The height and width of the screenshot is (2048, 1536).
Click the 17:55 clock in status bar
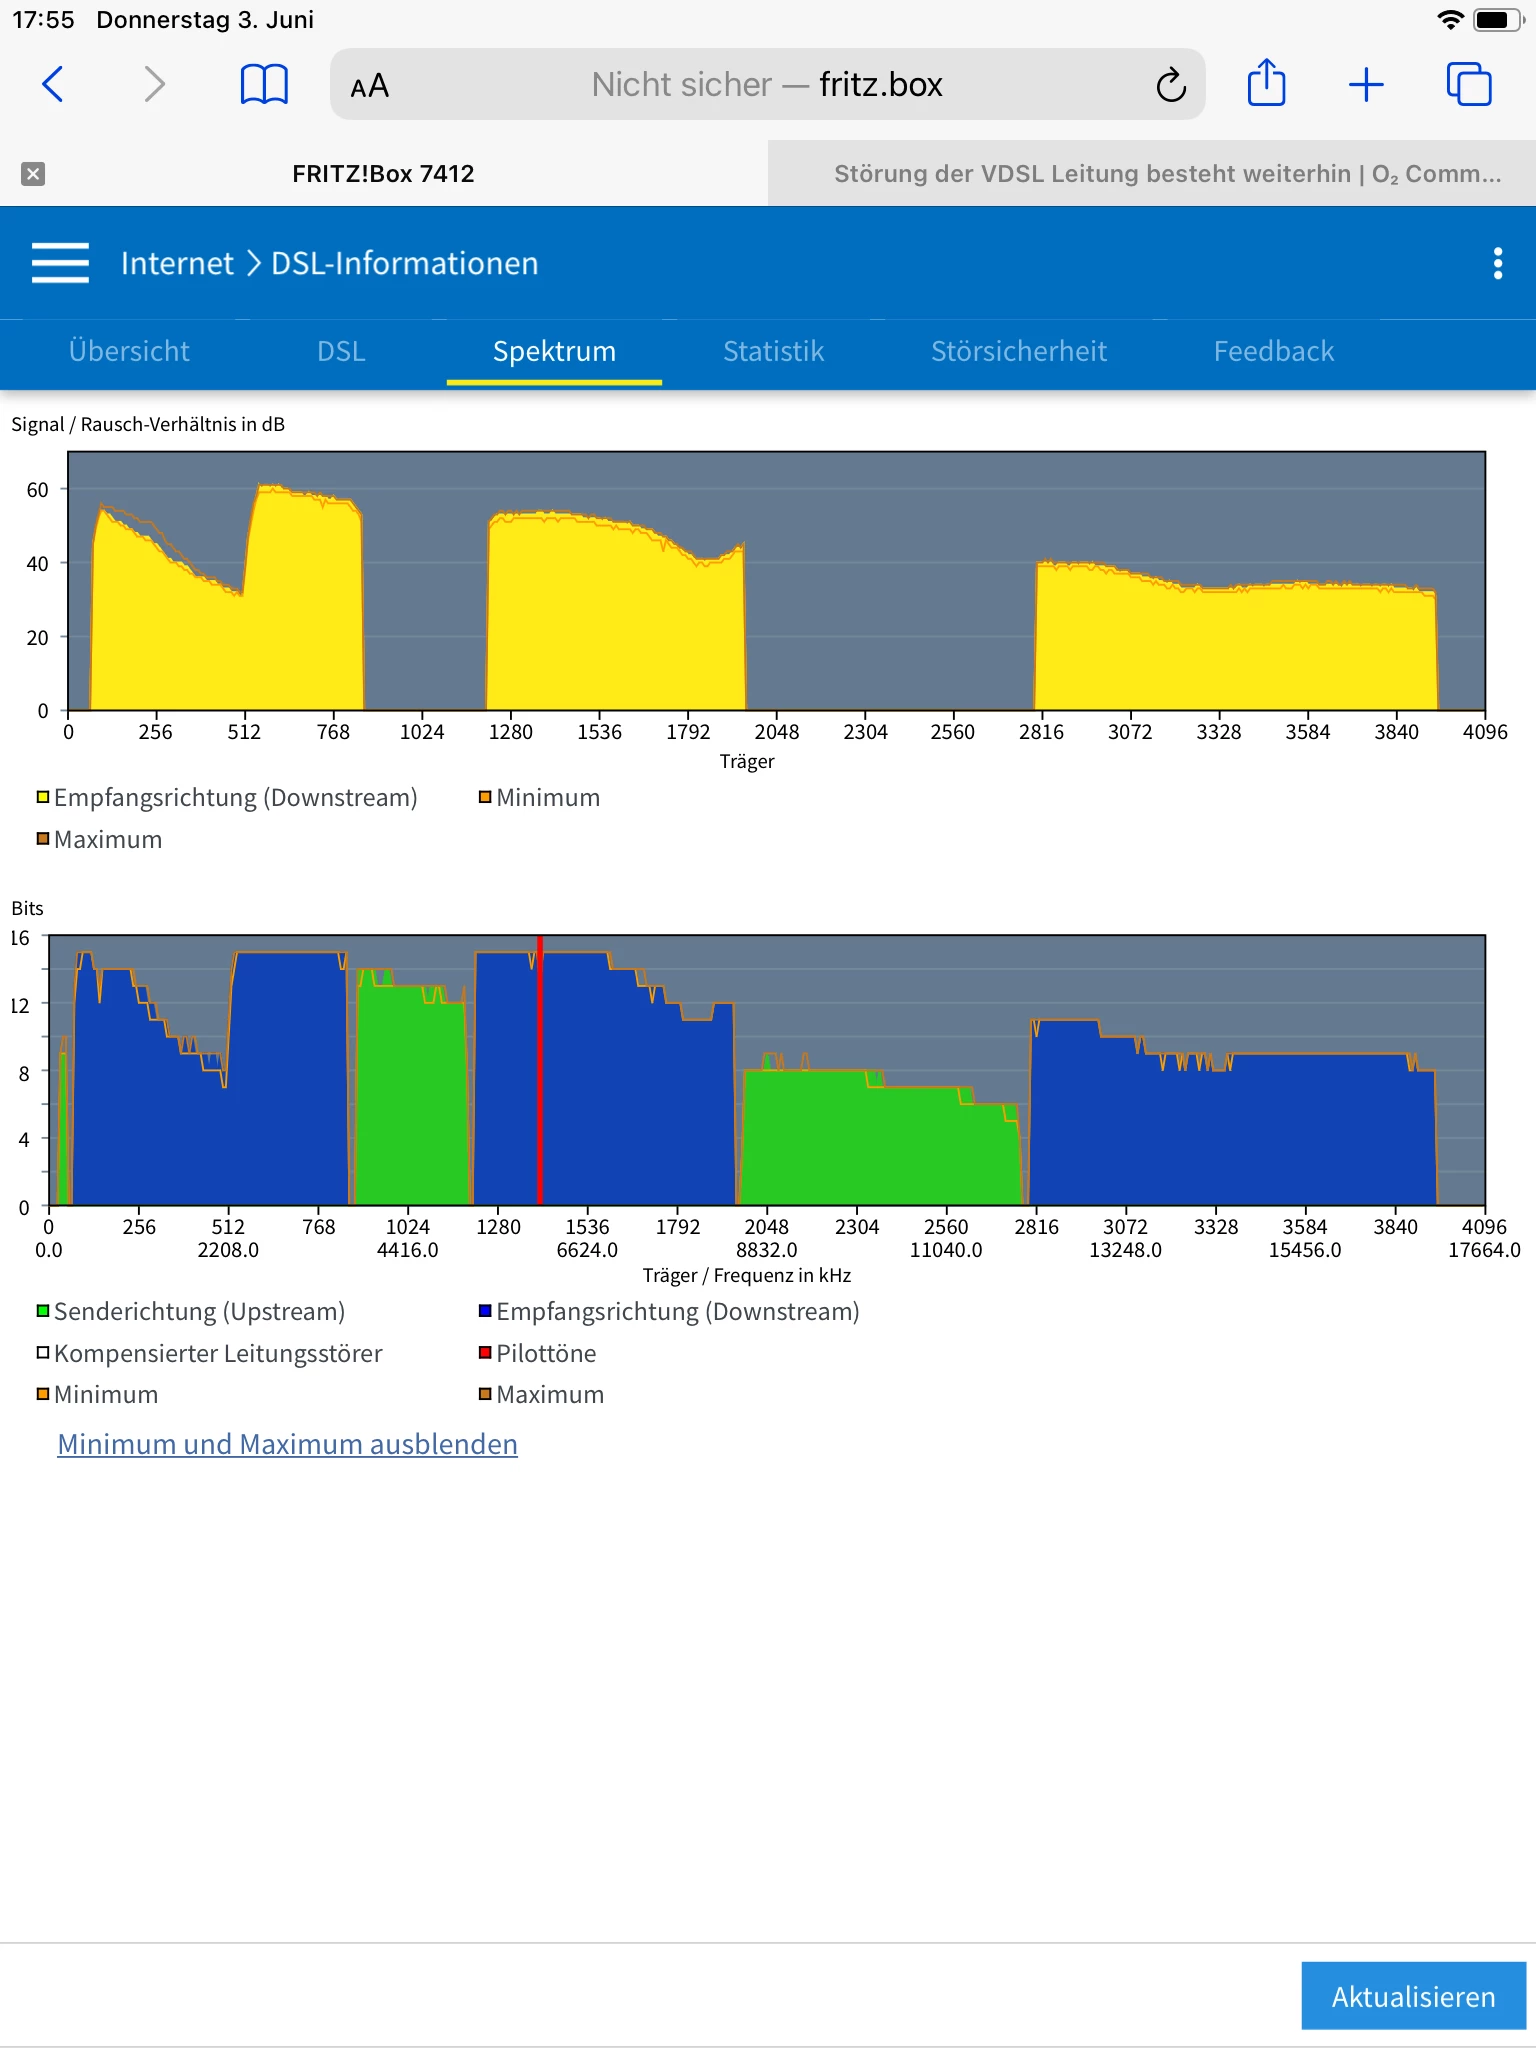tap(43, 20)
